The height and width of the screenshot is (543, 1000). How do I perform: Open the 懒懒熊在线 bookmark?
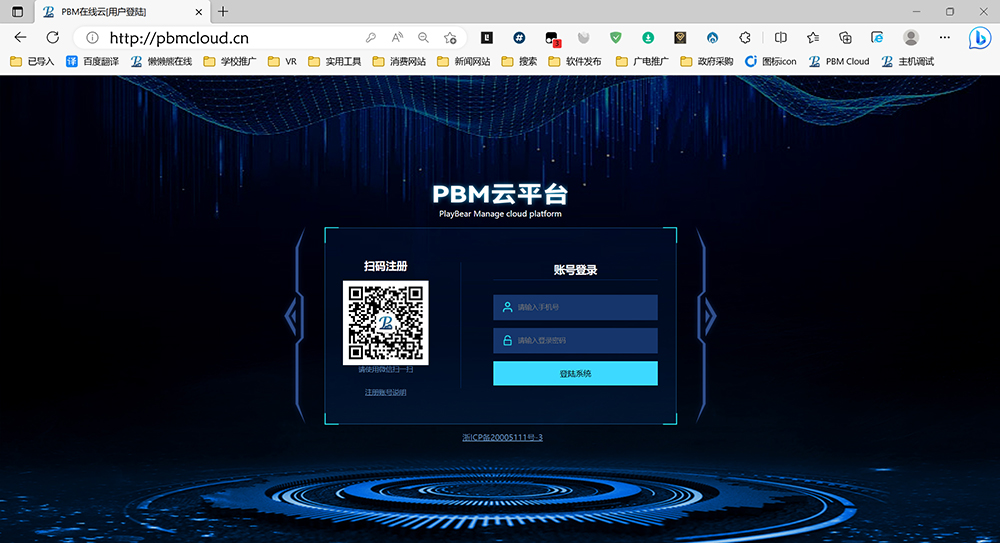(x=161, y=61)
